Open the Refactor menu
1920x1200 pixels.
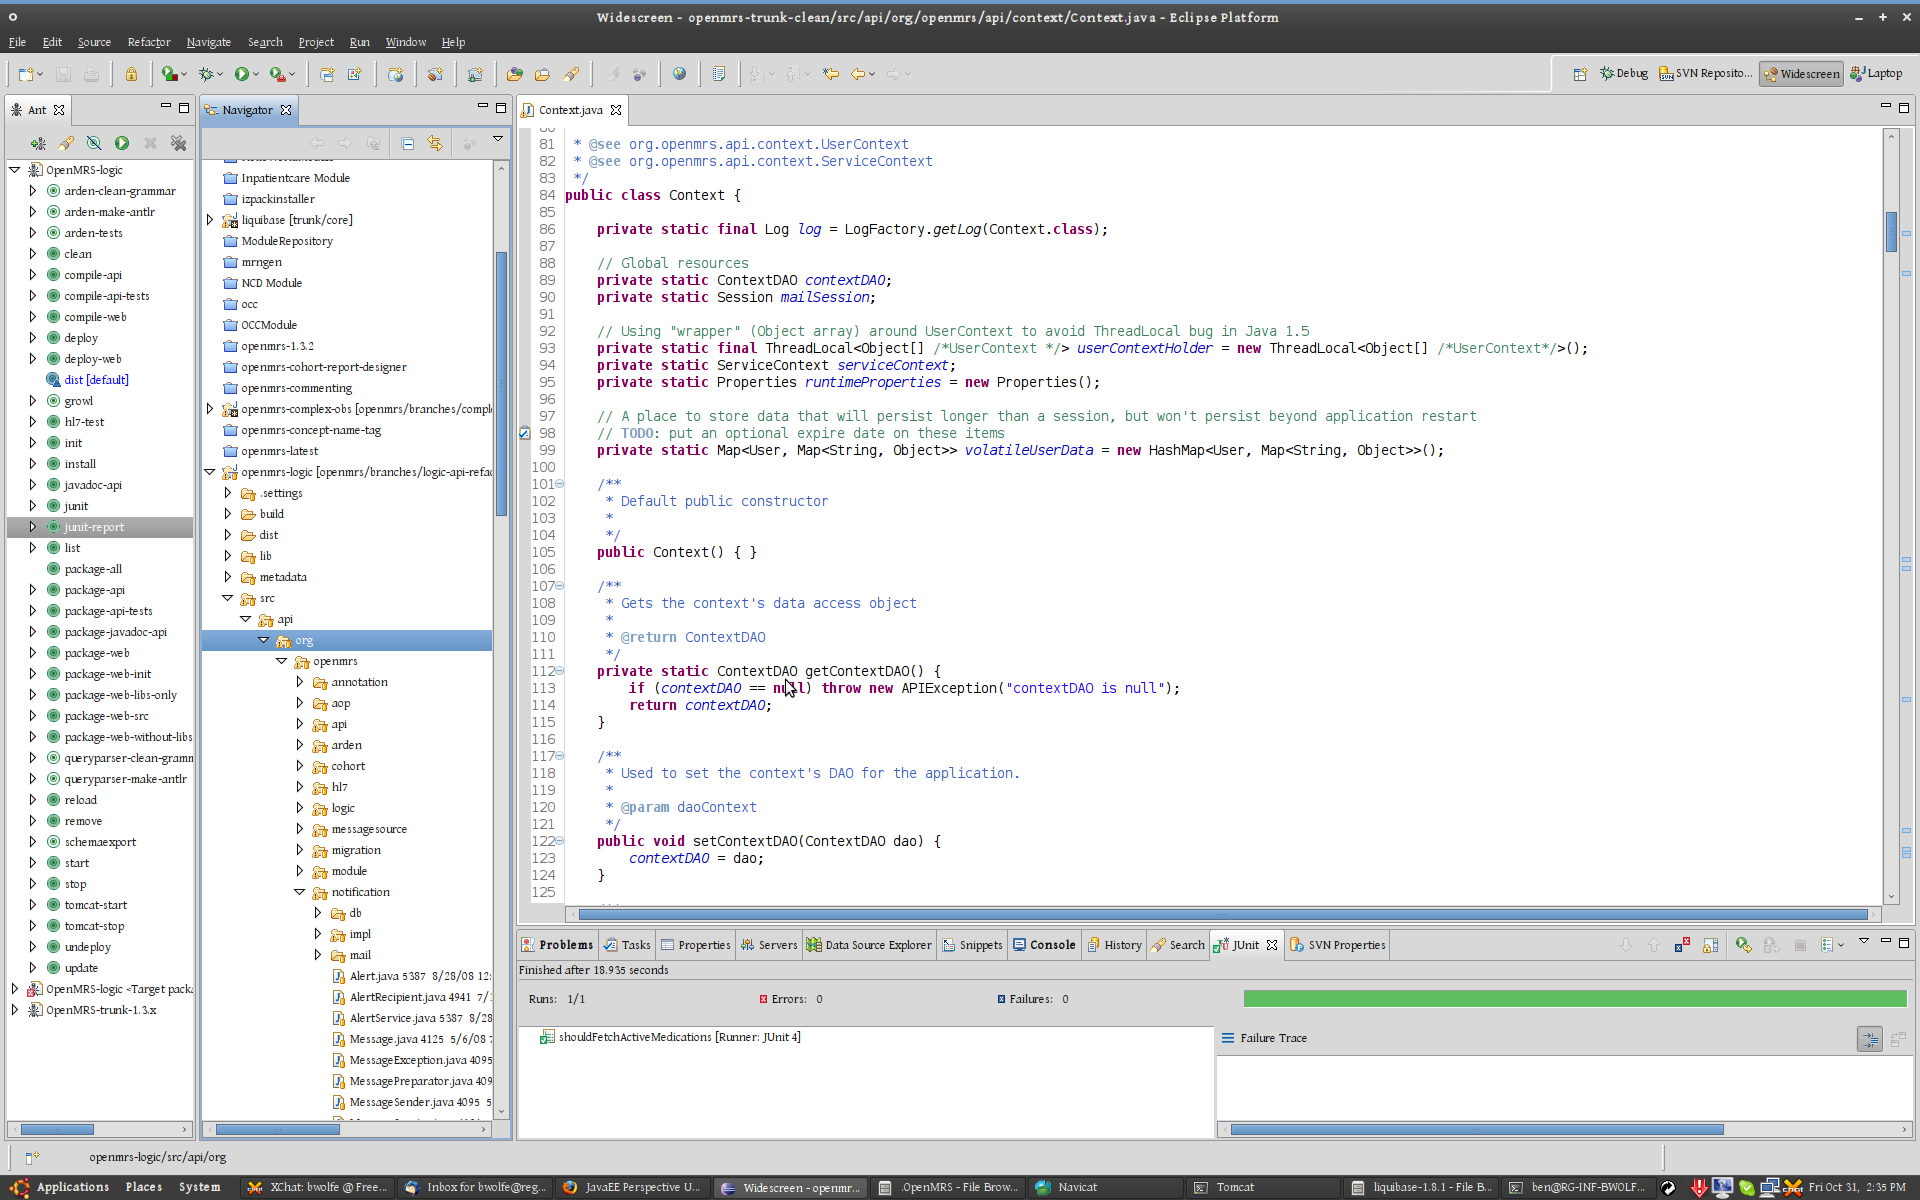148,42
